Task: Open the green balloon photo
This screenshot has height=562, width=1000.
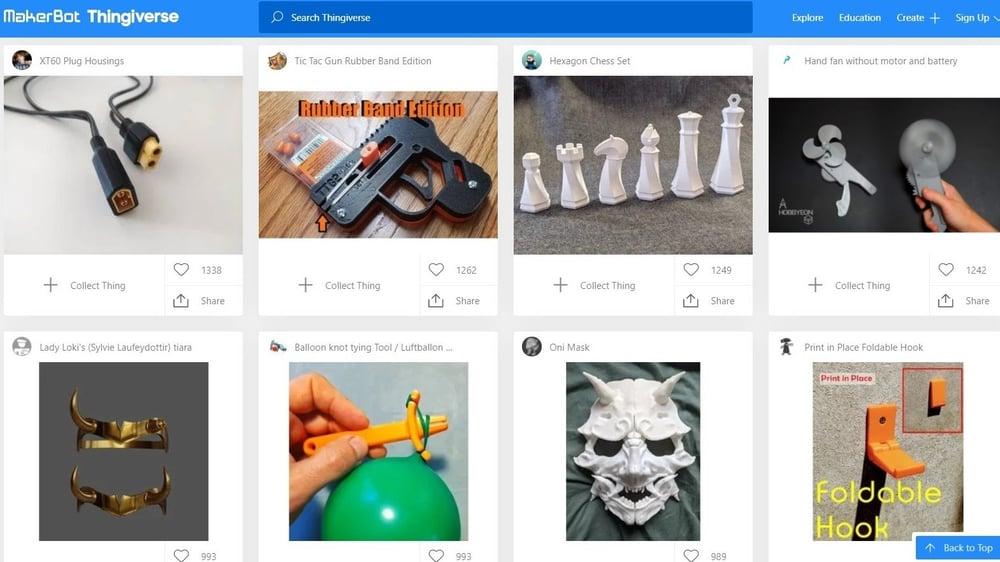Action: [x=378, y=452]
